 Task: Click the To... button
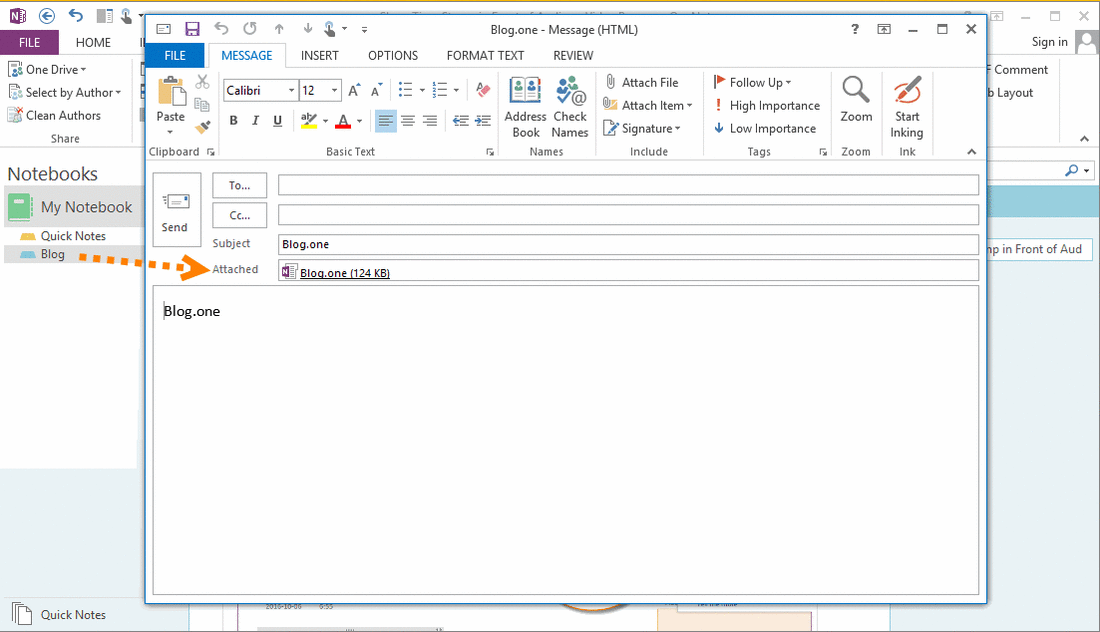[x=239, y=185]
